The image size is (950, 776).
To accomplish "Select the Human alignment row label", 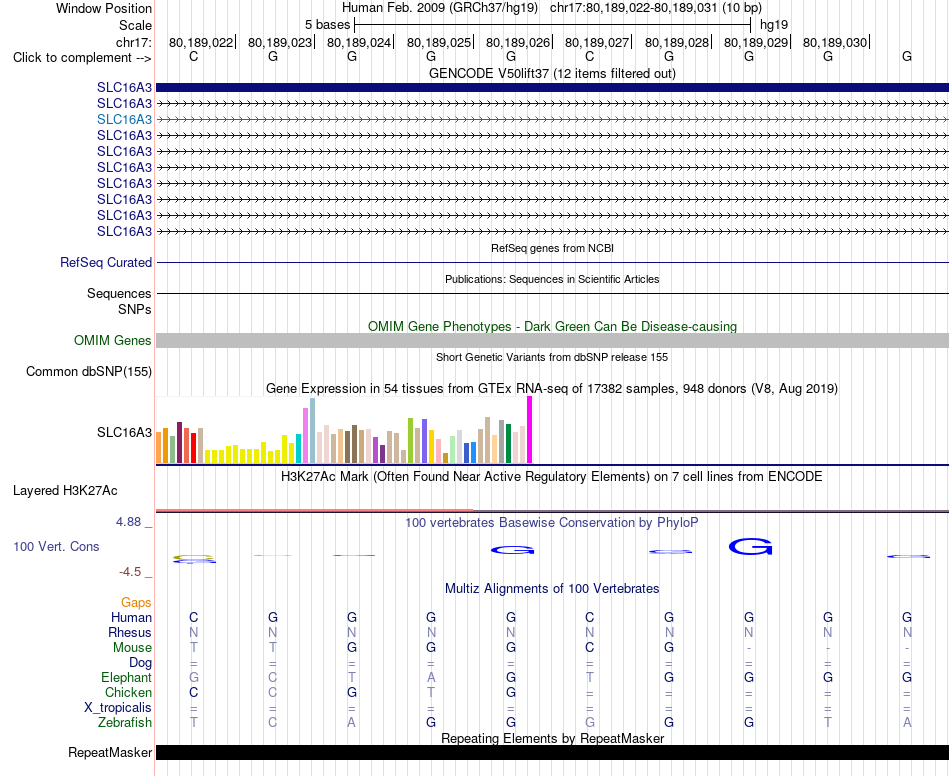I will click(131, 617).
